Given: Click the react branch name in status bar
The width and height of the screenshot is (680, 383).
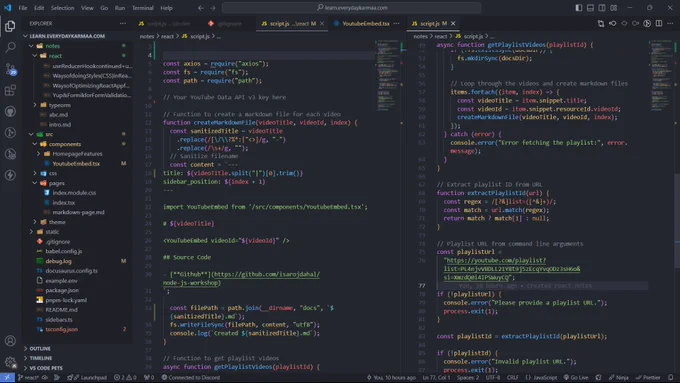Looking at the screenshot, I should point(29,377).
